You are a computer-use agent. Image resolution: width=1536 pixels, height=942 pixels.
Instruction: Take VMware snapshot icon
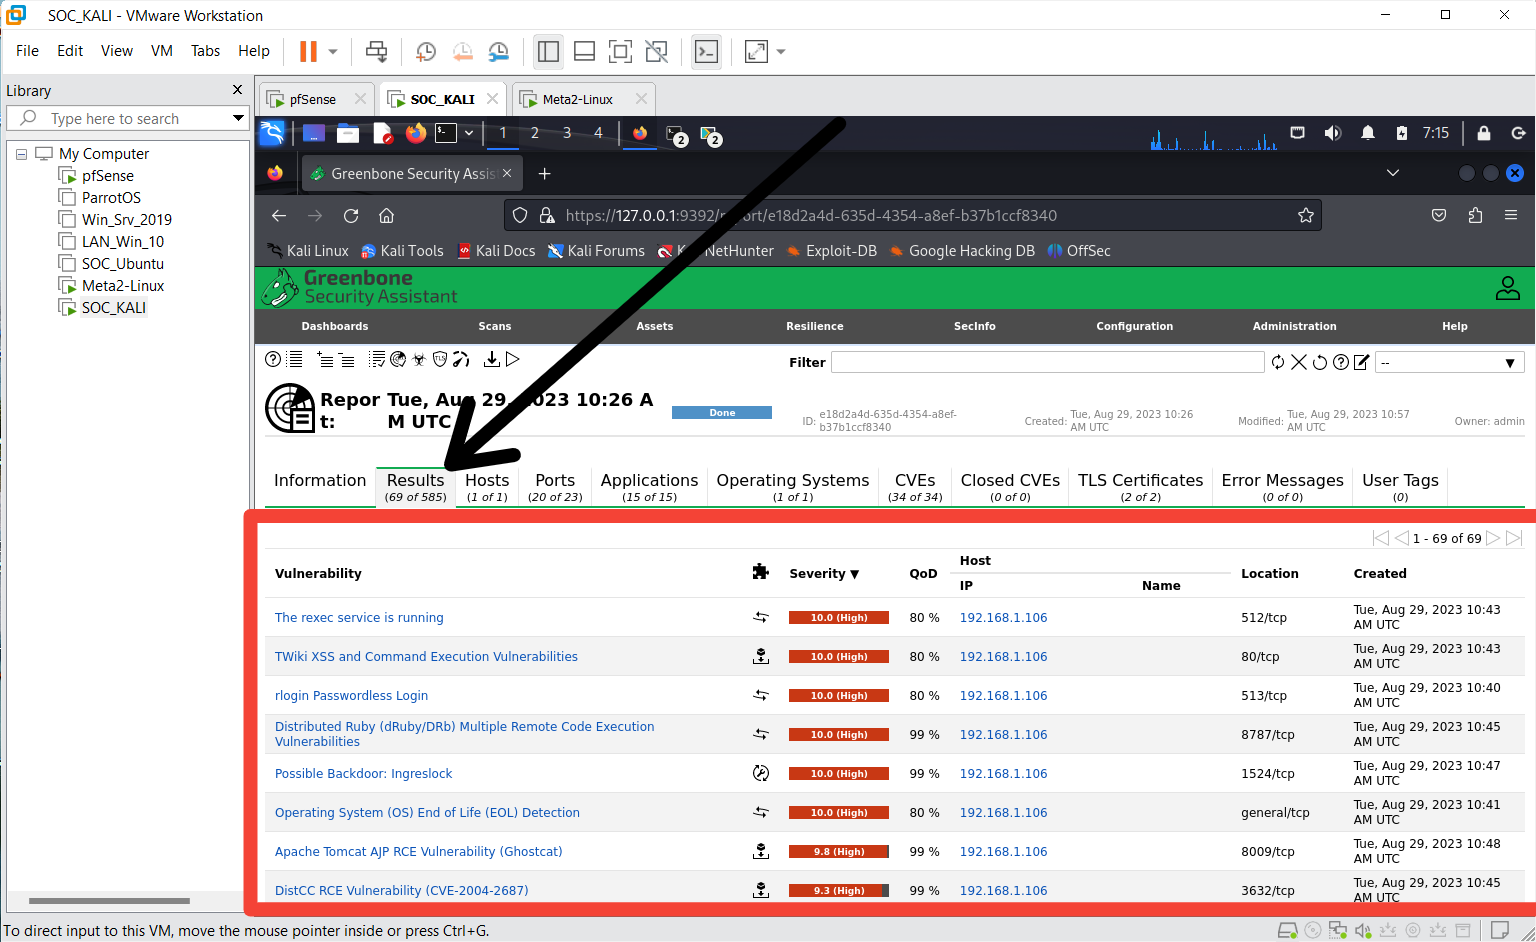pos(426,51)
